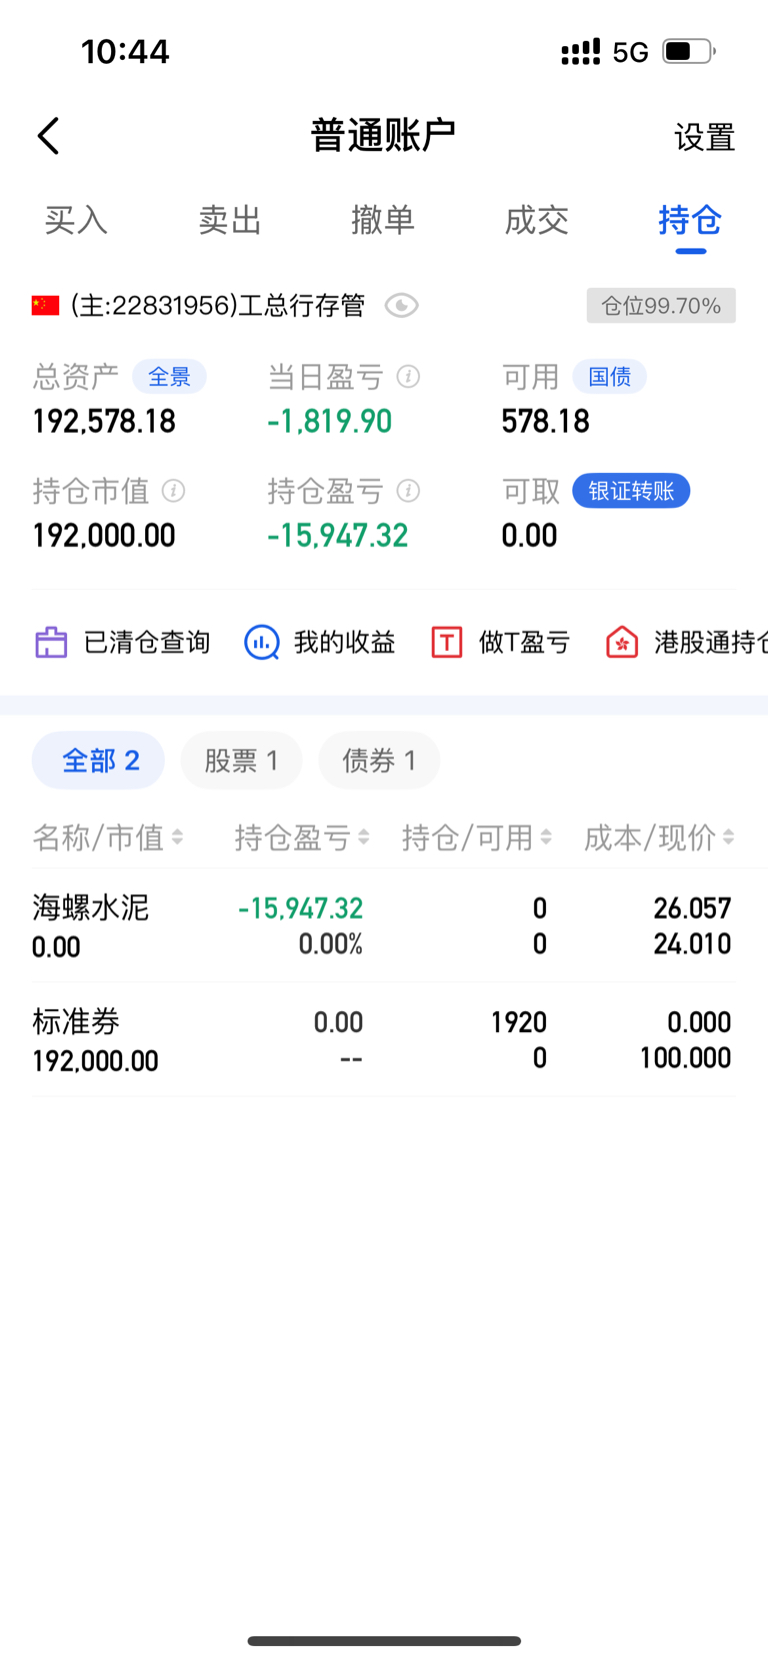Screen dimensions: 768x1663
Task: Tap the 做T盈亏 T icon
Action: click(x=447, y=642)
